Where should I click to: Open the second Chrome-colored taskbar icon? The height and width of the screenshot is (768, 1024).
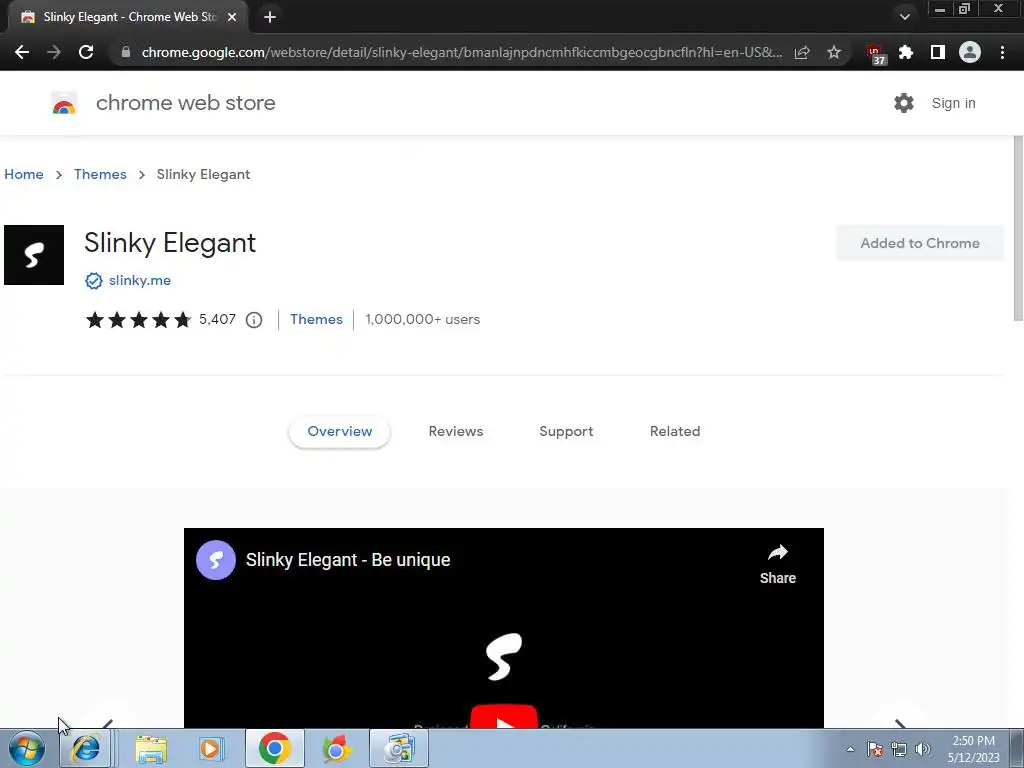pyautogui.click(x=336, y=748)
